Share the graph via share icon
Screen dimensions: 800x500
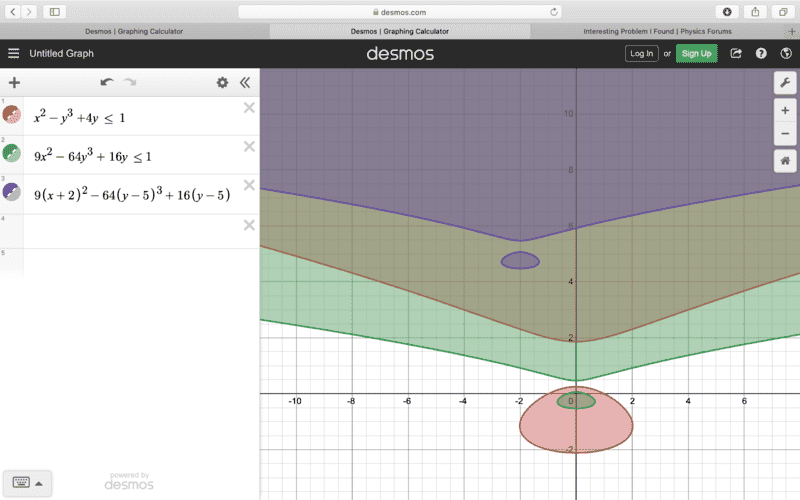736,54
